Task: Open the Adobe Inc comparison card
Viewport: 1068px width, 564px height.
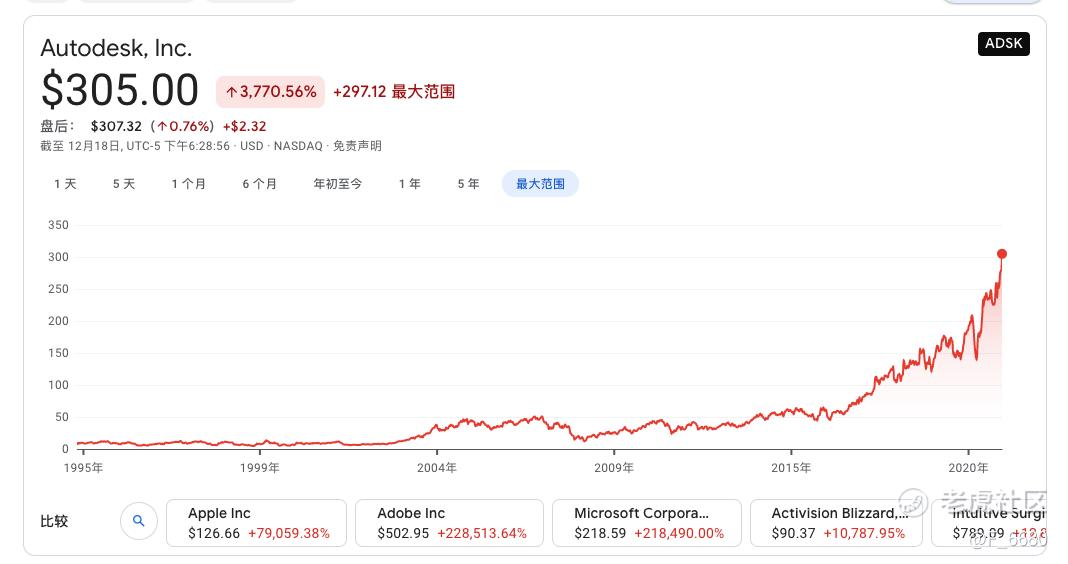Action: [450, 522]
